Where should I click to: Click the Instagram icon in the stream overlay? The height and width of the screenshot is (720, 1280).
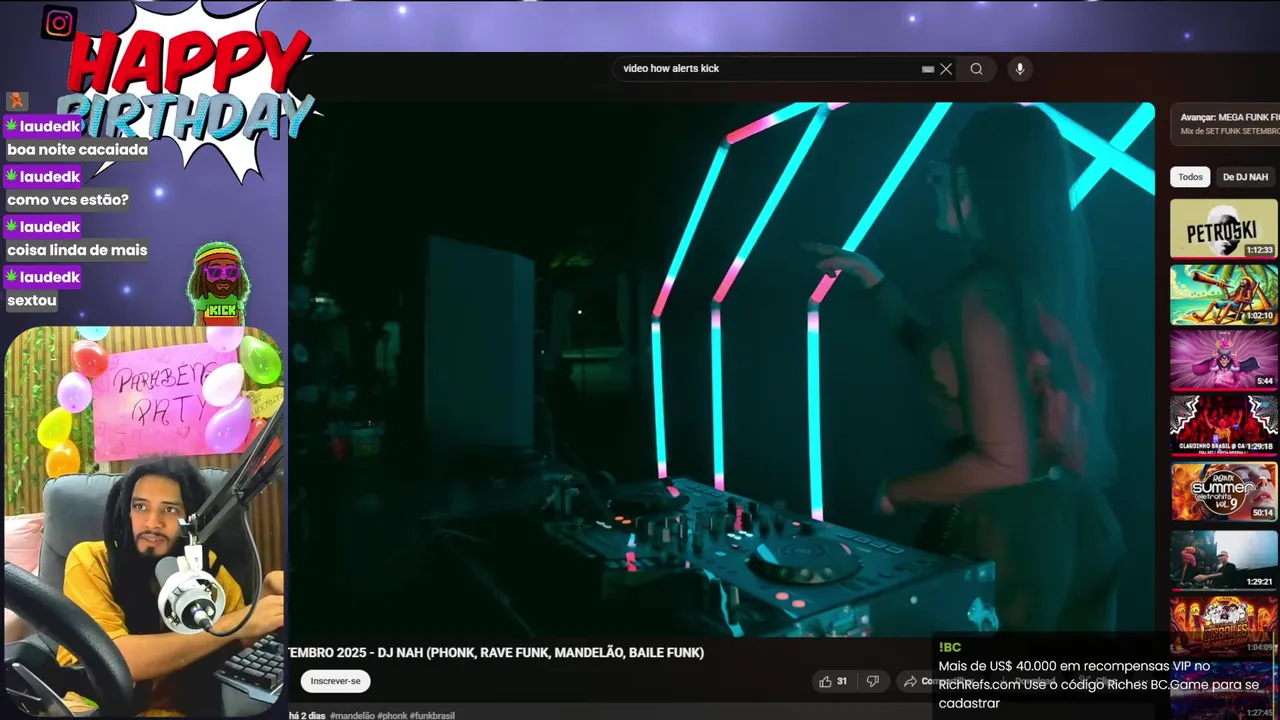[x=59, y=23]
